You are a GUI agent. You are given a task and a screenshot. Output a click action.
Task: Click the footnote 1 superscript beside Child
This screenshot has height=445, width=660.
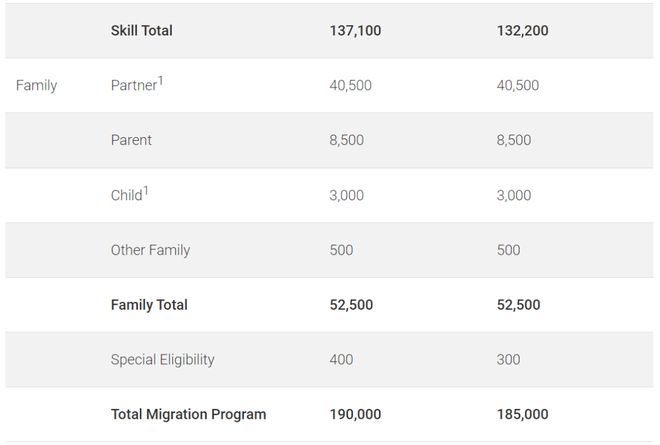146,191
